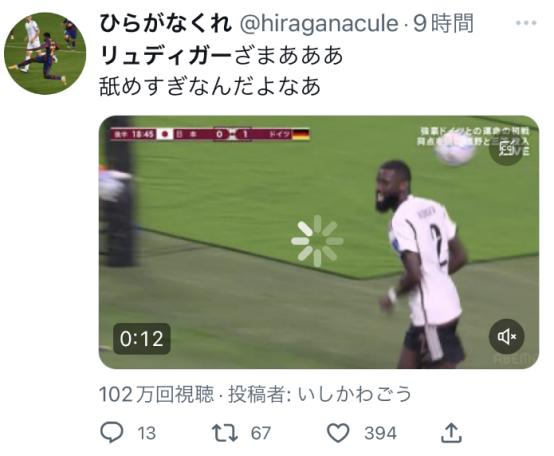Unmute the video with the speaker icon
Viewport: 554px width, 456px height.
click(x=507, y=336)
